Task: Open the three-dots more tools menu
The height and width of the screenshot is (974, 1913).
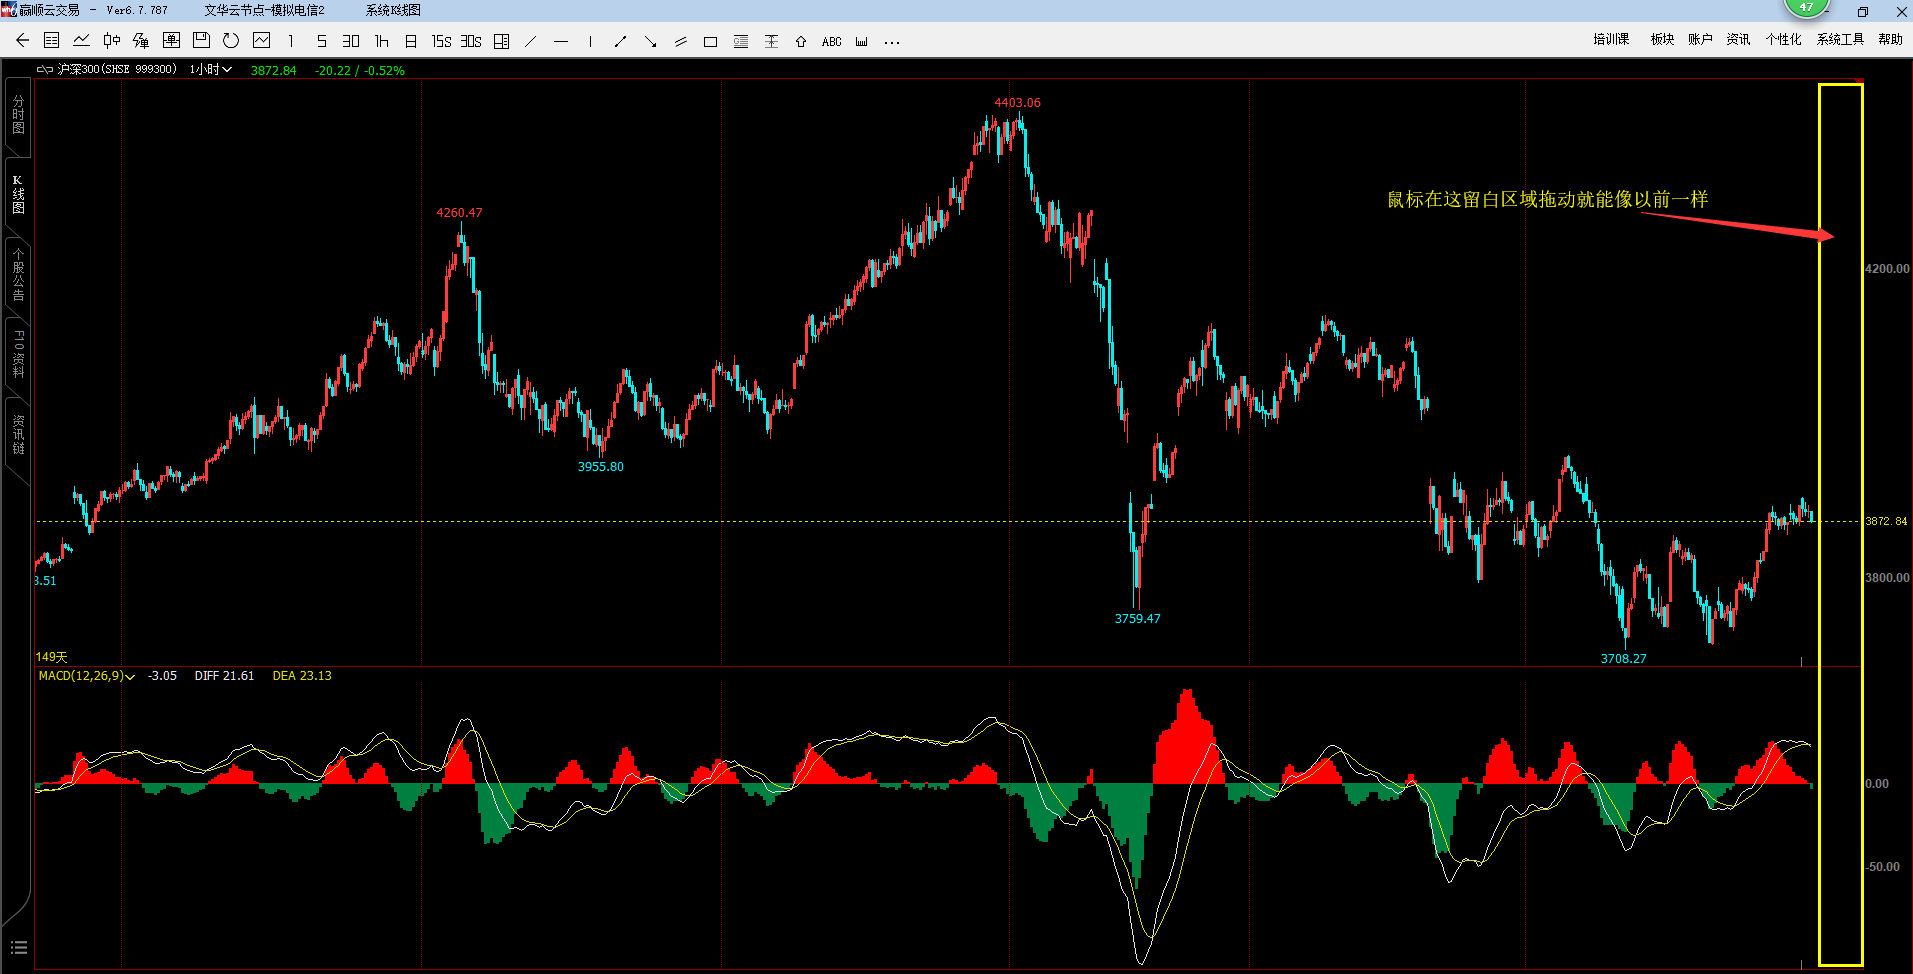Action: coord(892,42)
